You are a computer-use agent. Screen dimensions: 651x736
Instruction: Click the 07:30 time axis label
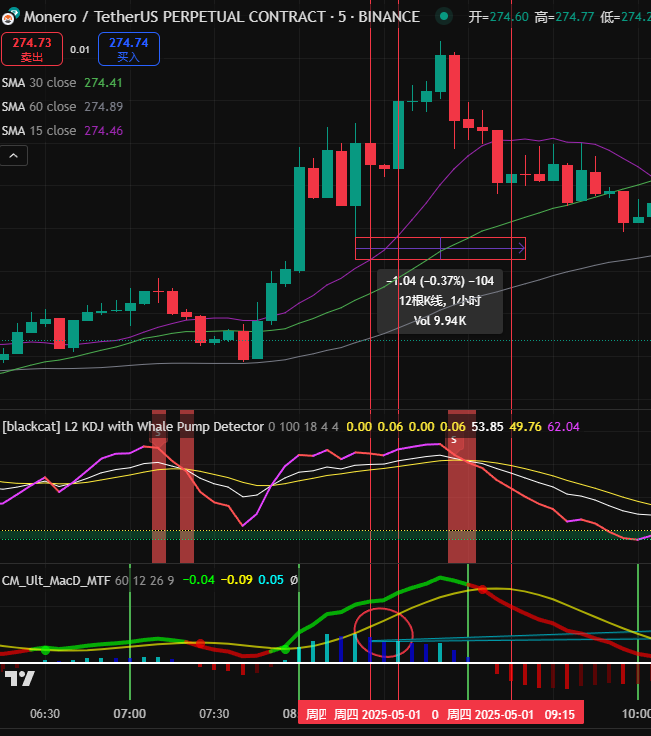point(214,714)
